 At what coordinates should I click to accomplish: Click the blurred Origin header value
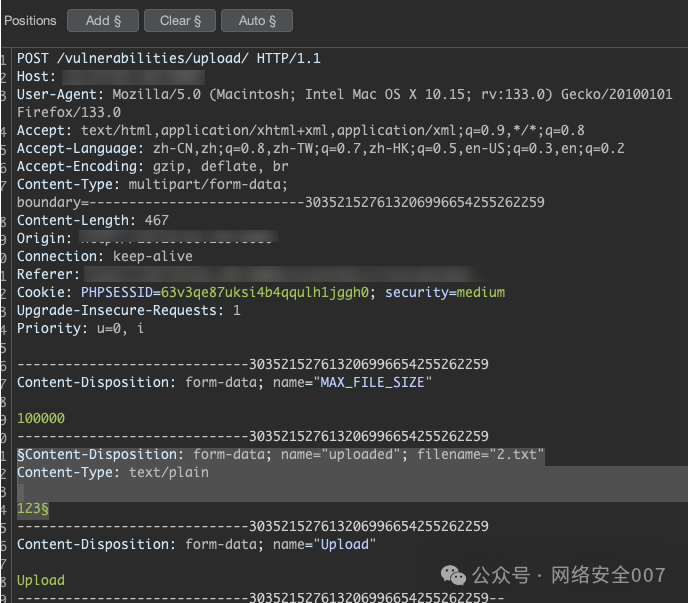click(x=179, y=237)
